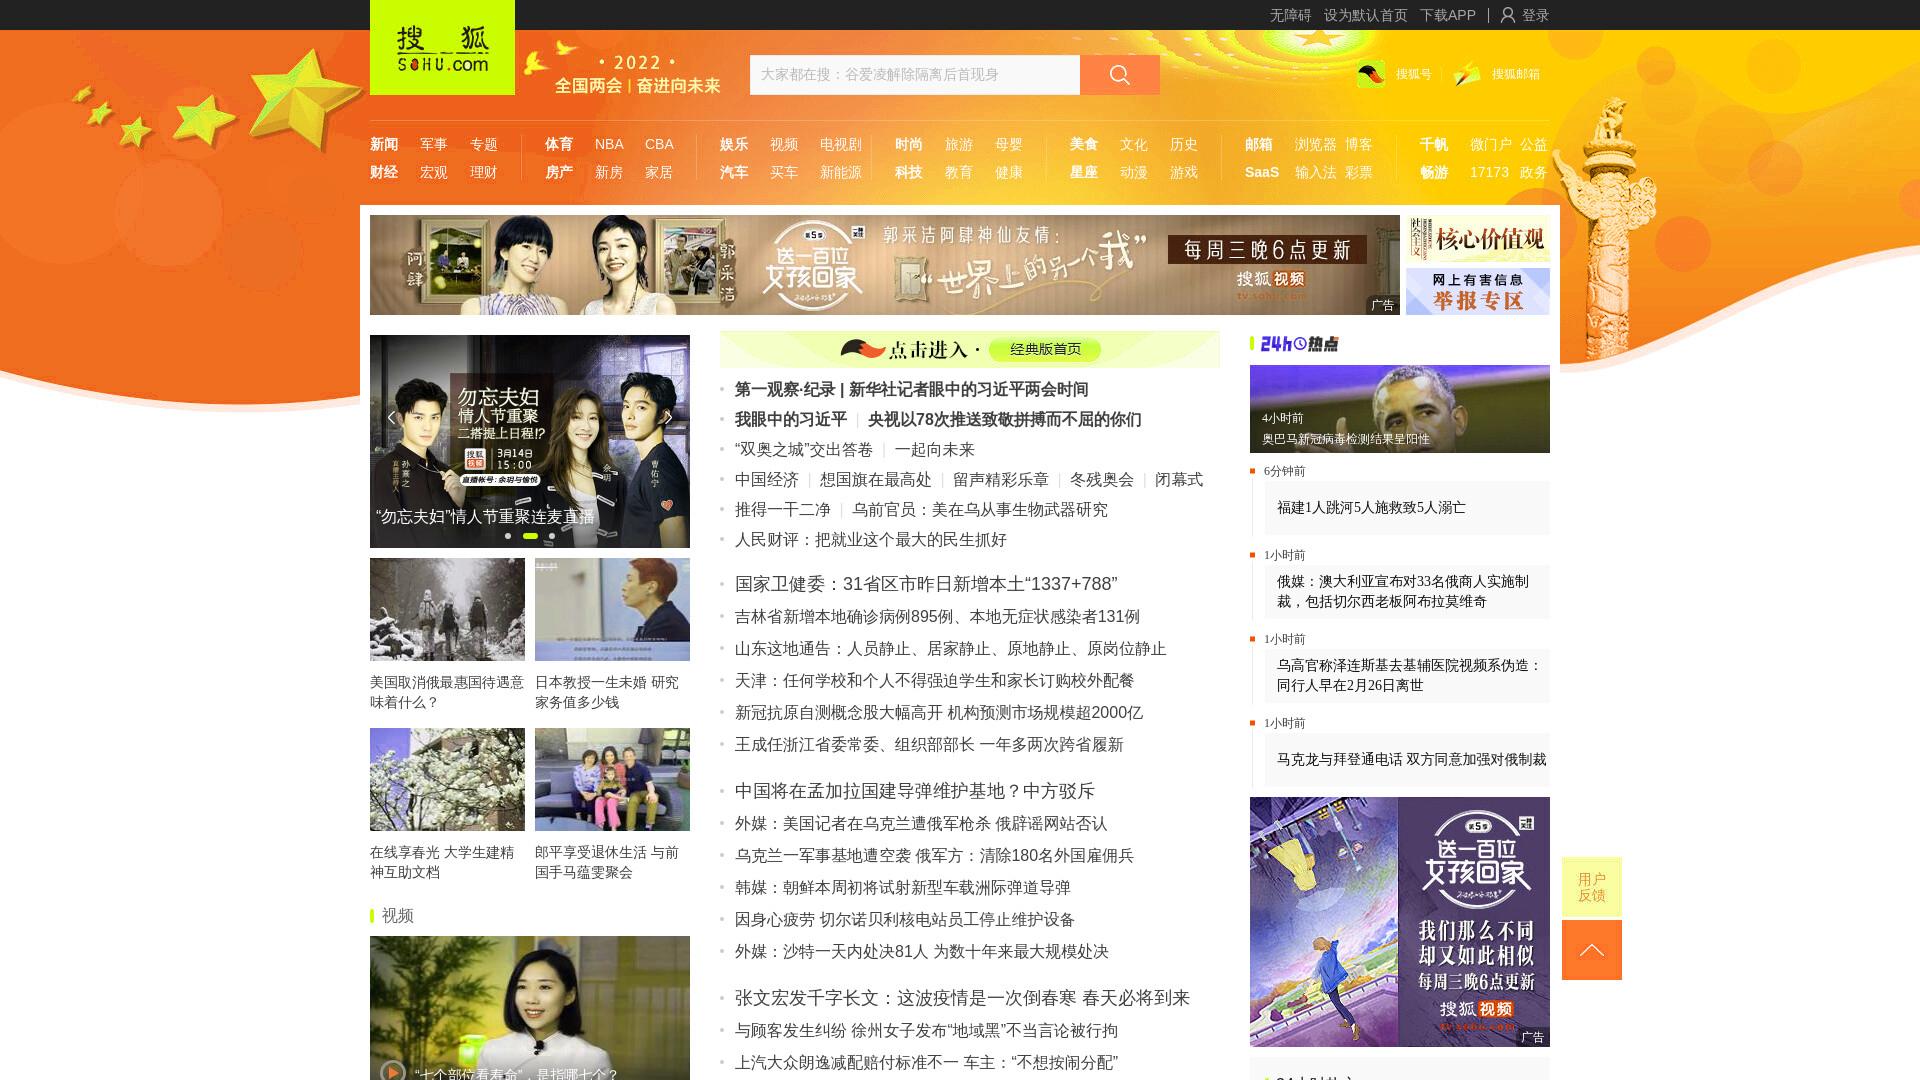The image size is (1920, 1080).
Task: Click 无障碍 in the top bar
Action: 1290,15
